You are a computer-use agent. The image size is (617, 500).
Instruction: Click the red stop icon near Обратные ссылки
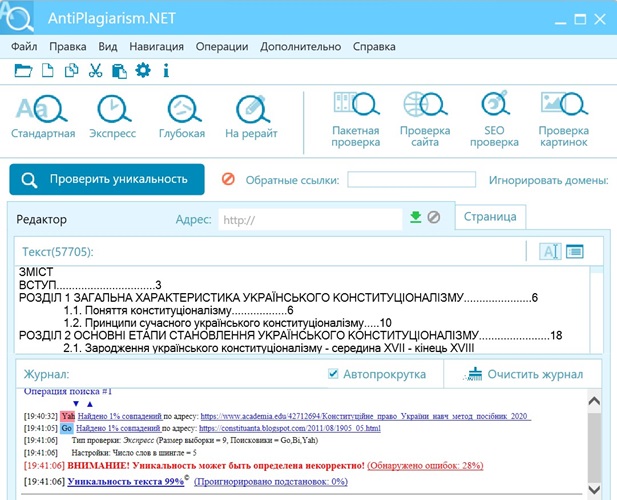point(228,179)
